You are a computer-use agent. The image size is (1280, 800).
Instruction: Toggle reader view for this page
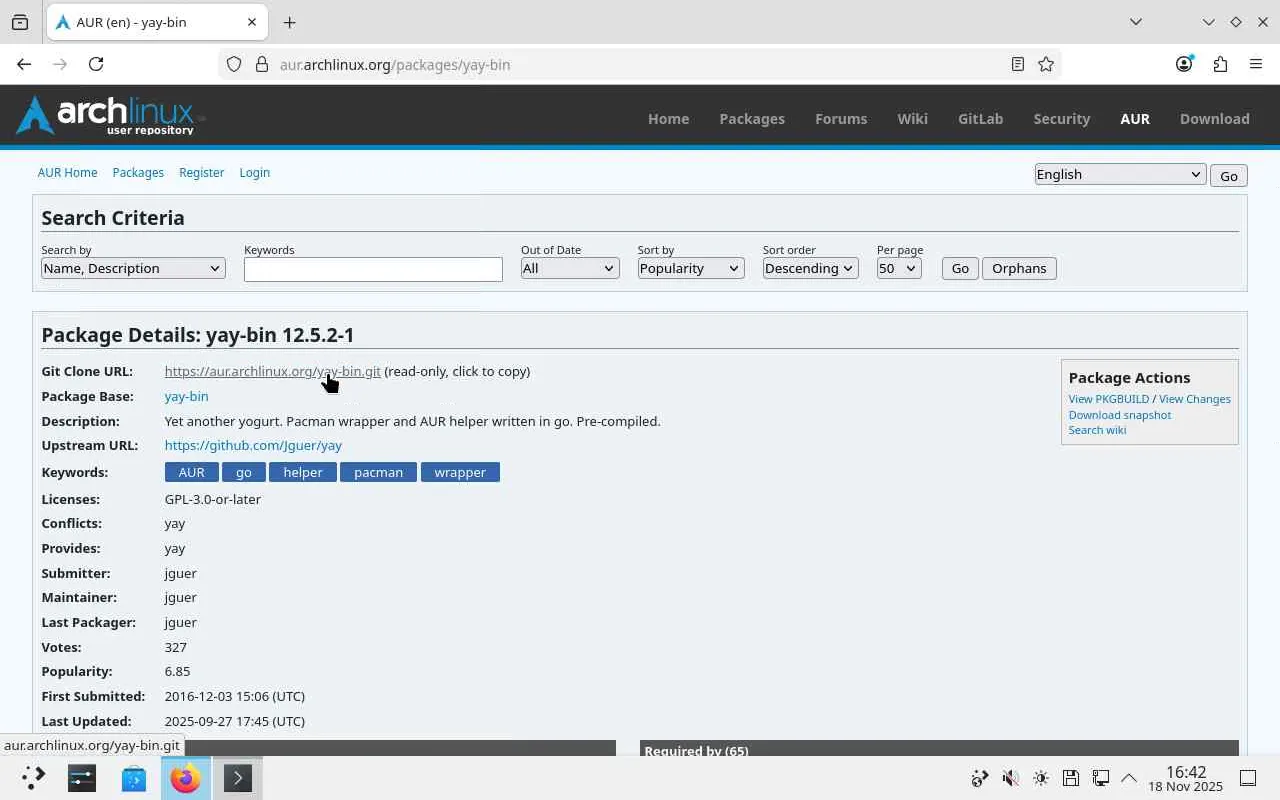(x=1017, y=64)
